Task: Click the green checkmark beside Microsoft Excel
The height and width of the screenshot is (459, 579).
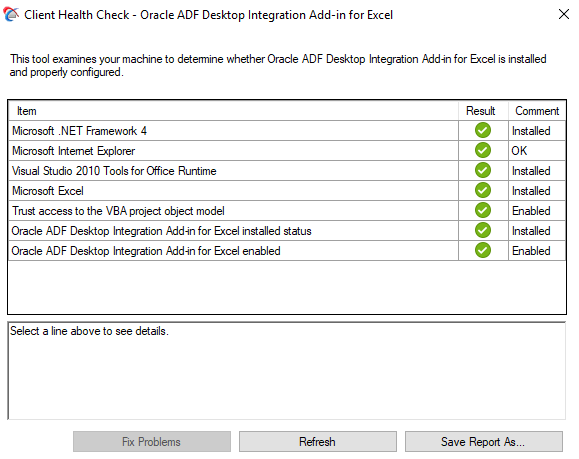Action: (x=483, y=190)
